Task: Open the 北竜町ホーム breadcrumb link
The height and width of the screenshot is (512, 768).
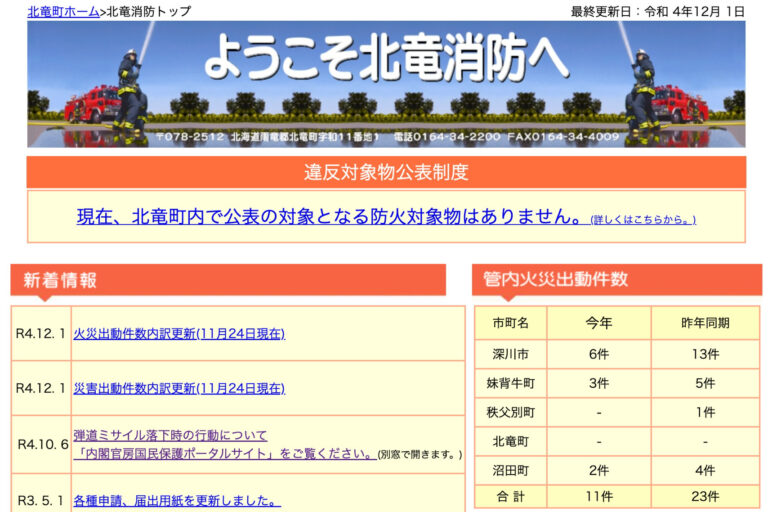Action: click(63, 11)
